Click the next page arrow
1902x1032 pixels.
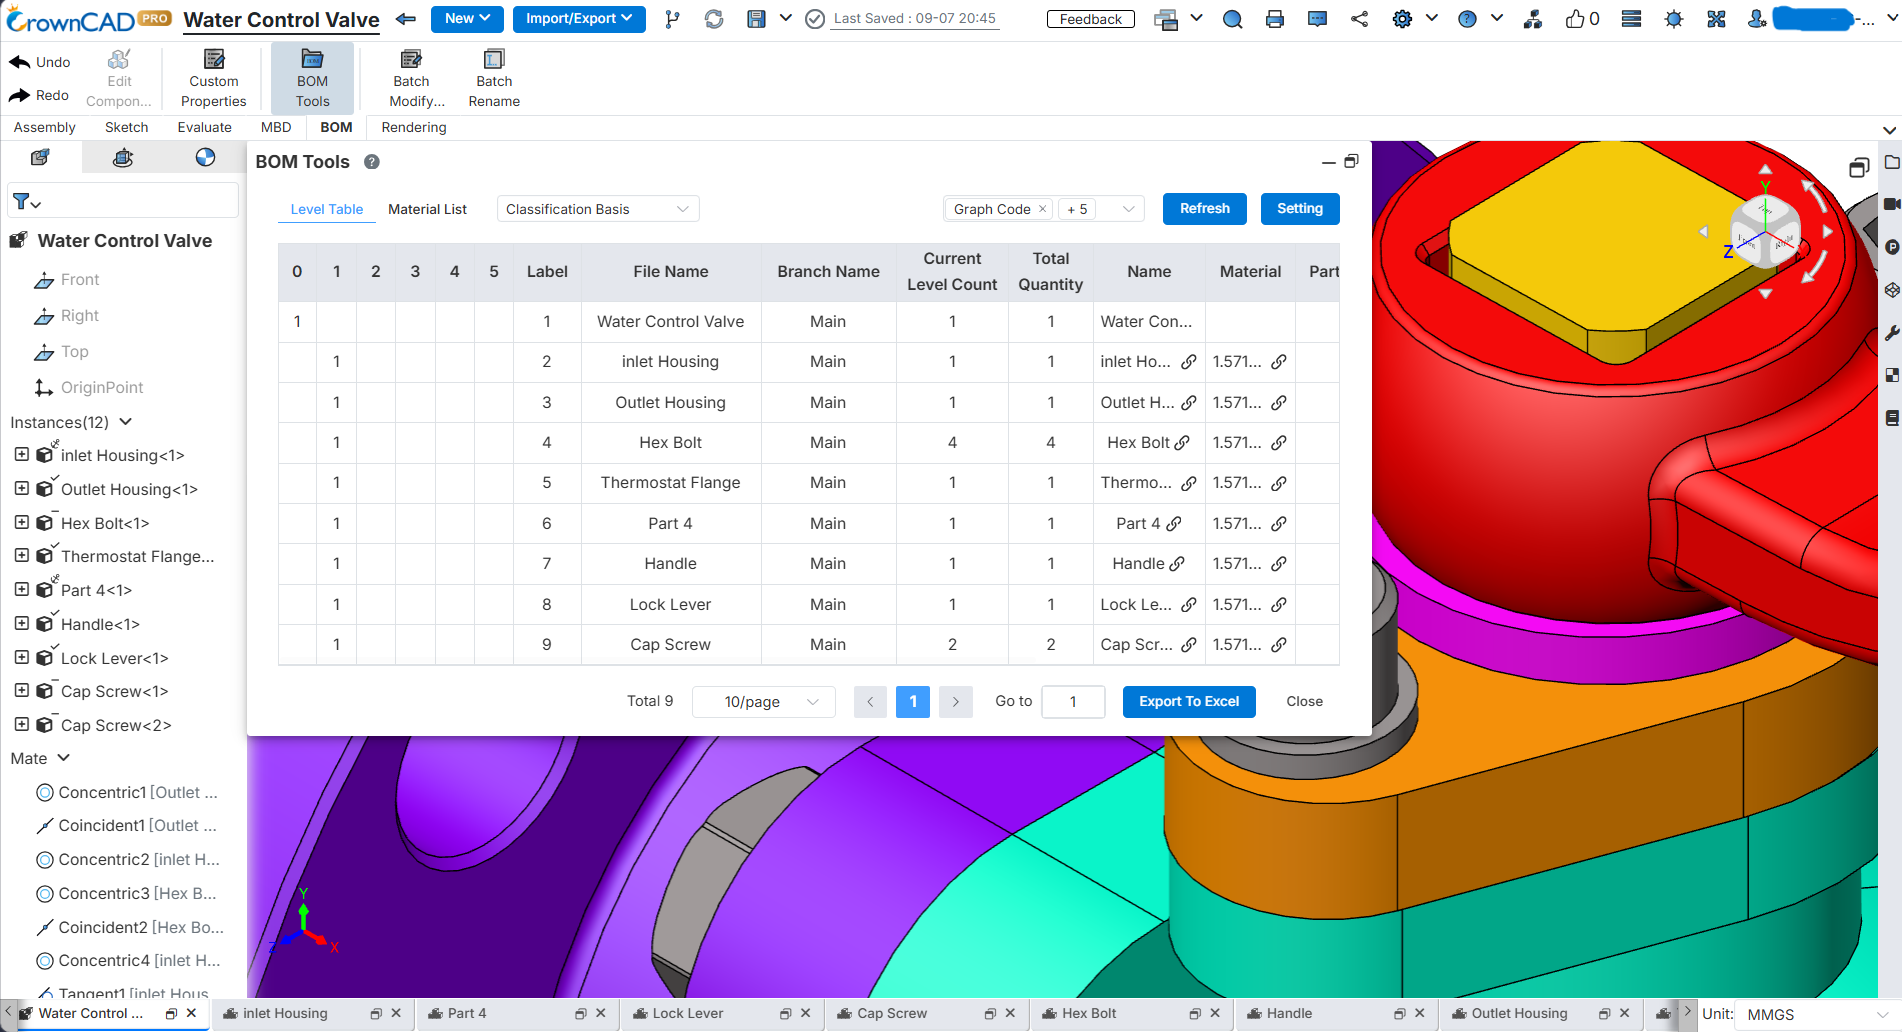956,702
